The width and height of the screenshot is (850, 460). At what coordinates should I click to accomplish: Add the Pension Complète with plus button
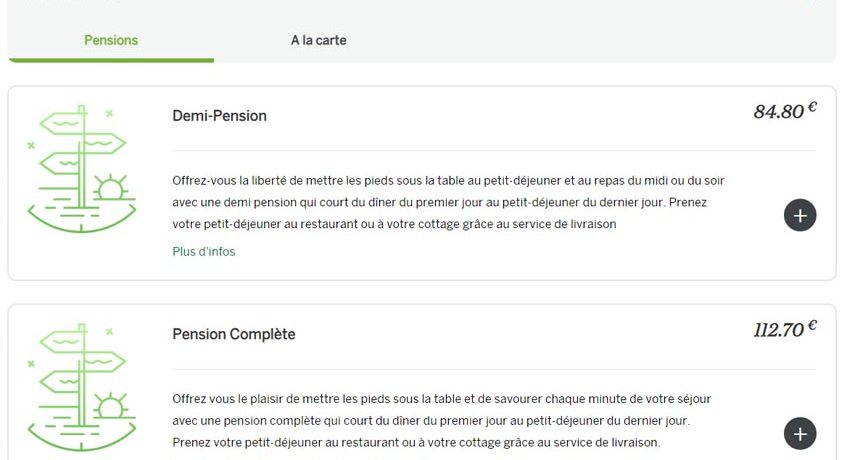point(800,433)
